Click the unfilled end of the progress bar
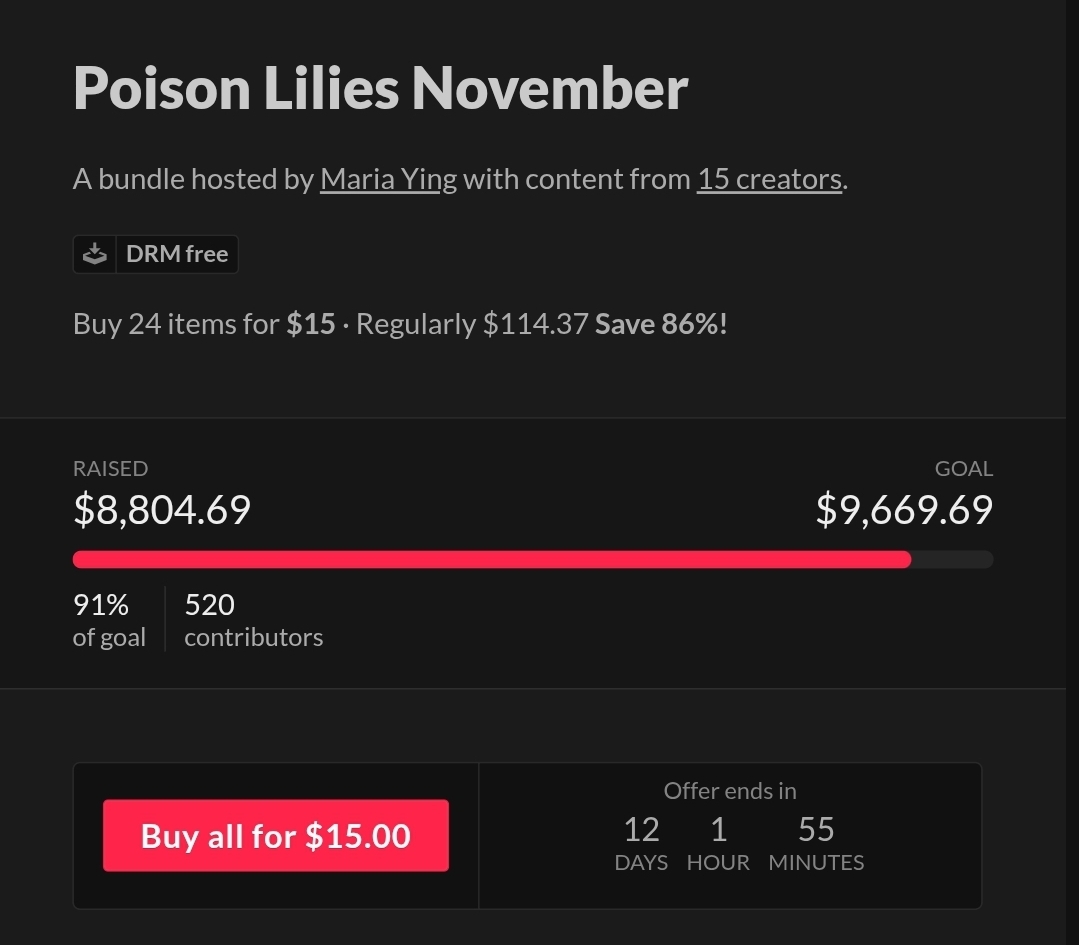Image resolution: width=1079 pixels, height=945 pixels. coord(952,559)
